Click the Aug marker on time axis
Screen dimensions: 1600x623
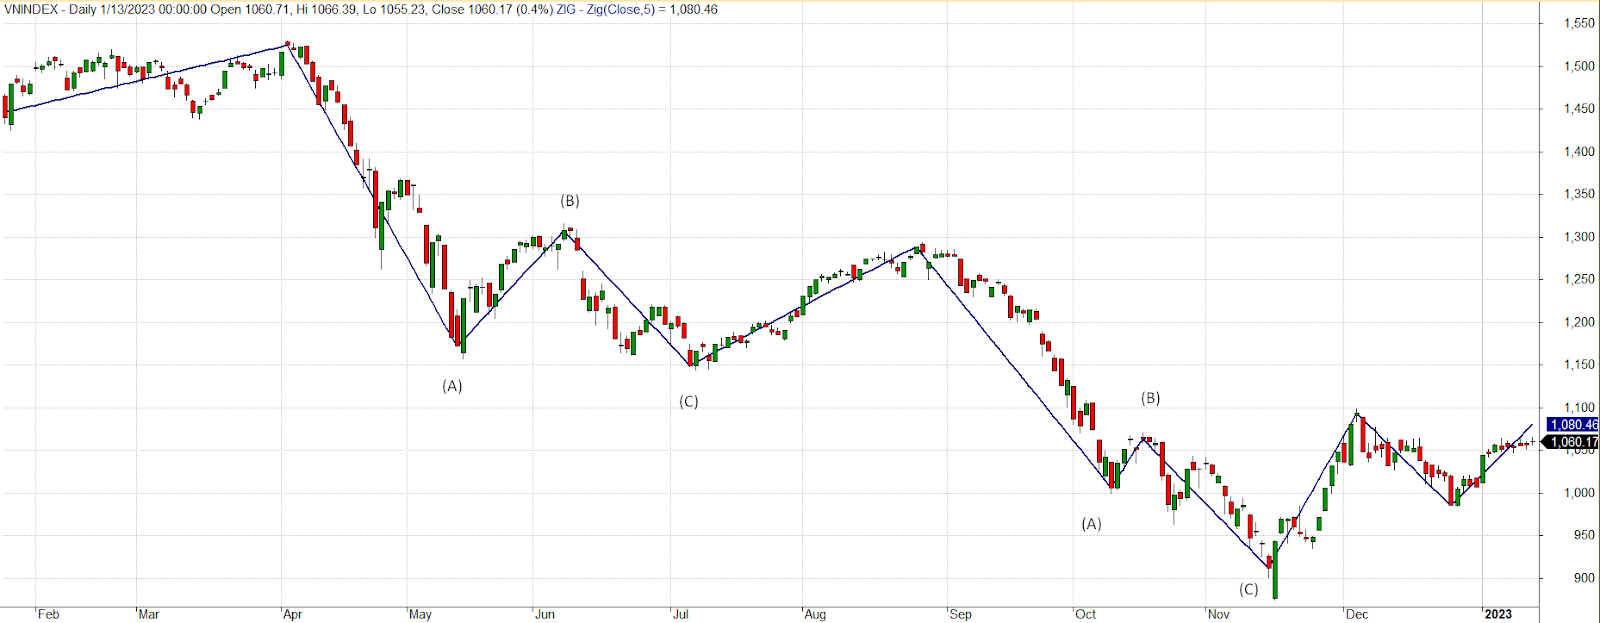point(815,614)
